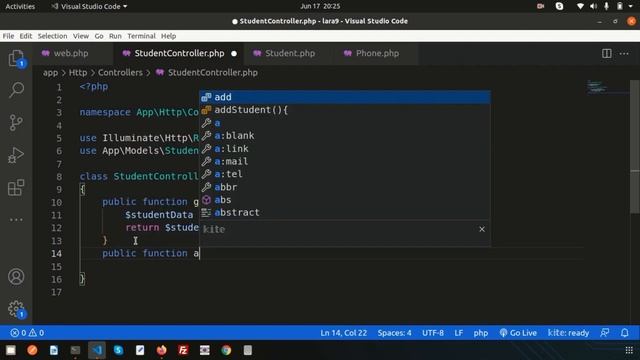Select the 'a:link' suggestion

click(345, 149)
